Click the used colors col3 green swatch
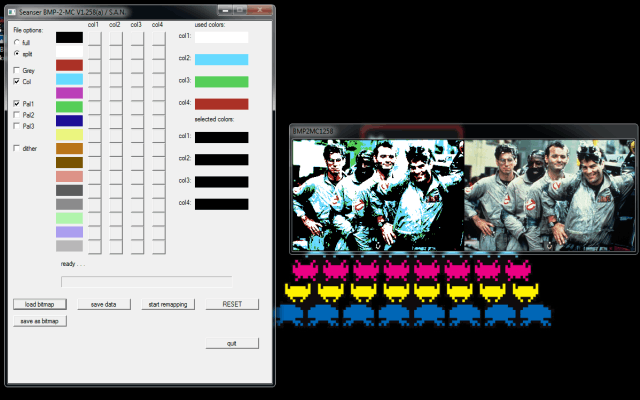The width and height of the screenshot is (640, 400). tap(221, 82)
